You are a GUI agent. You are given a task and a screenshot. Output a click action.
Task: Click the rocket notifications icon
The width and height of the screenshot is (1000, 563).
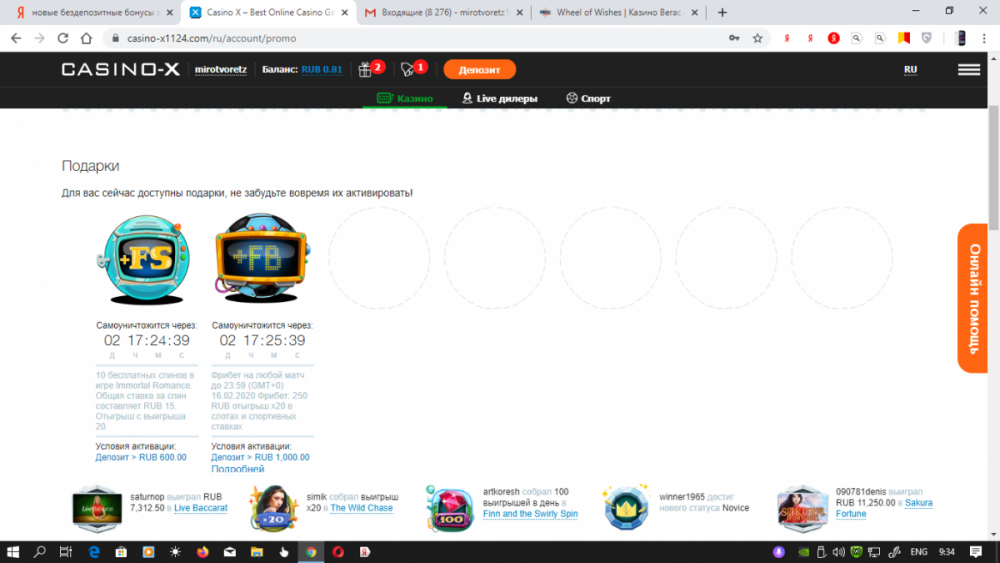[408, 69]
